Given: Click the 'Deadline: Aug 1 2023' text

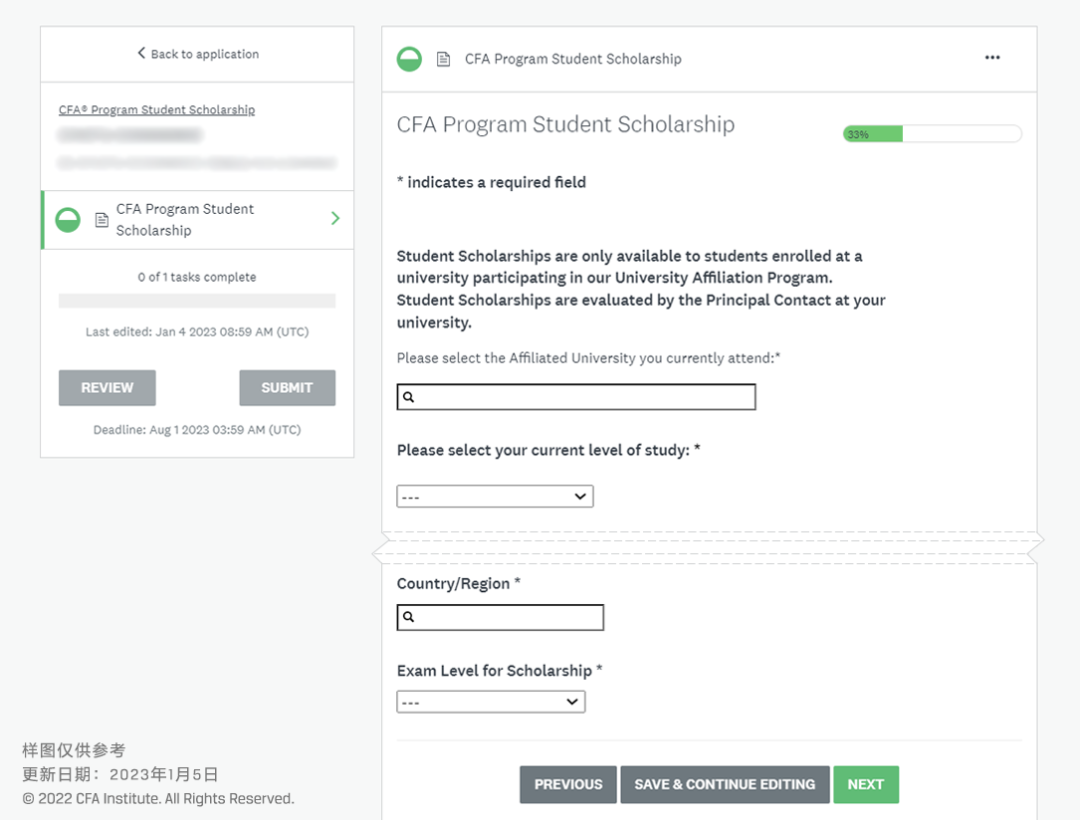Looking at the screenshot, I should (197, 430).
